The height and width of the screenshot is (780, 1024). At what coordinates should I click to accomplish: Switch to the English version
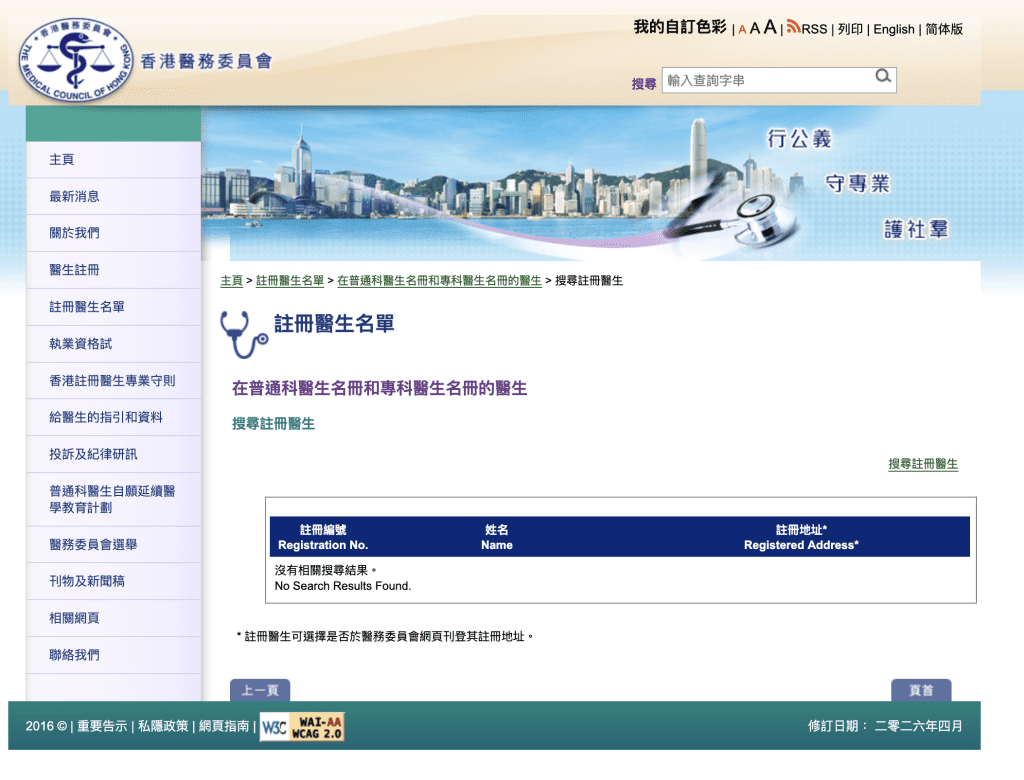coord(893,29)
